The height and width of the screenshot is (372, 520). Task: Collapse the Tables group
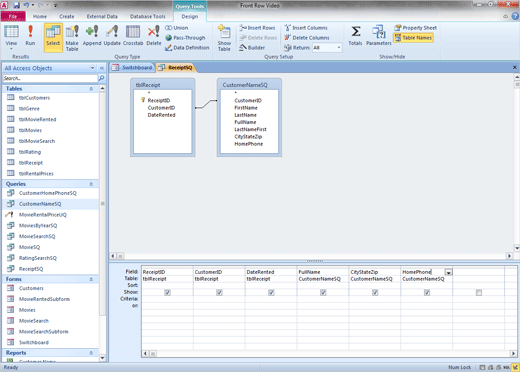click(x=91, y=89)
